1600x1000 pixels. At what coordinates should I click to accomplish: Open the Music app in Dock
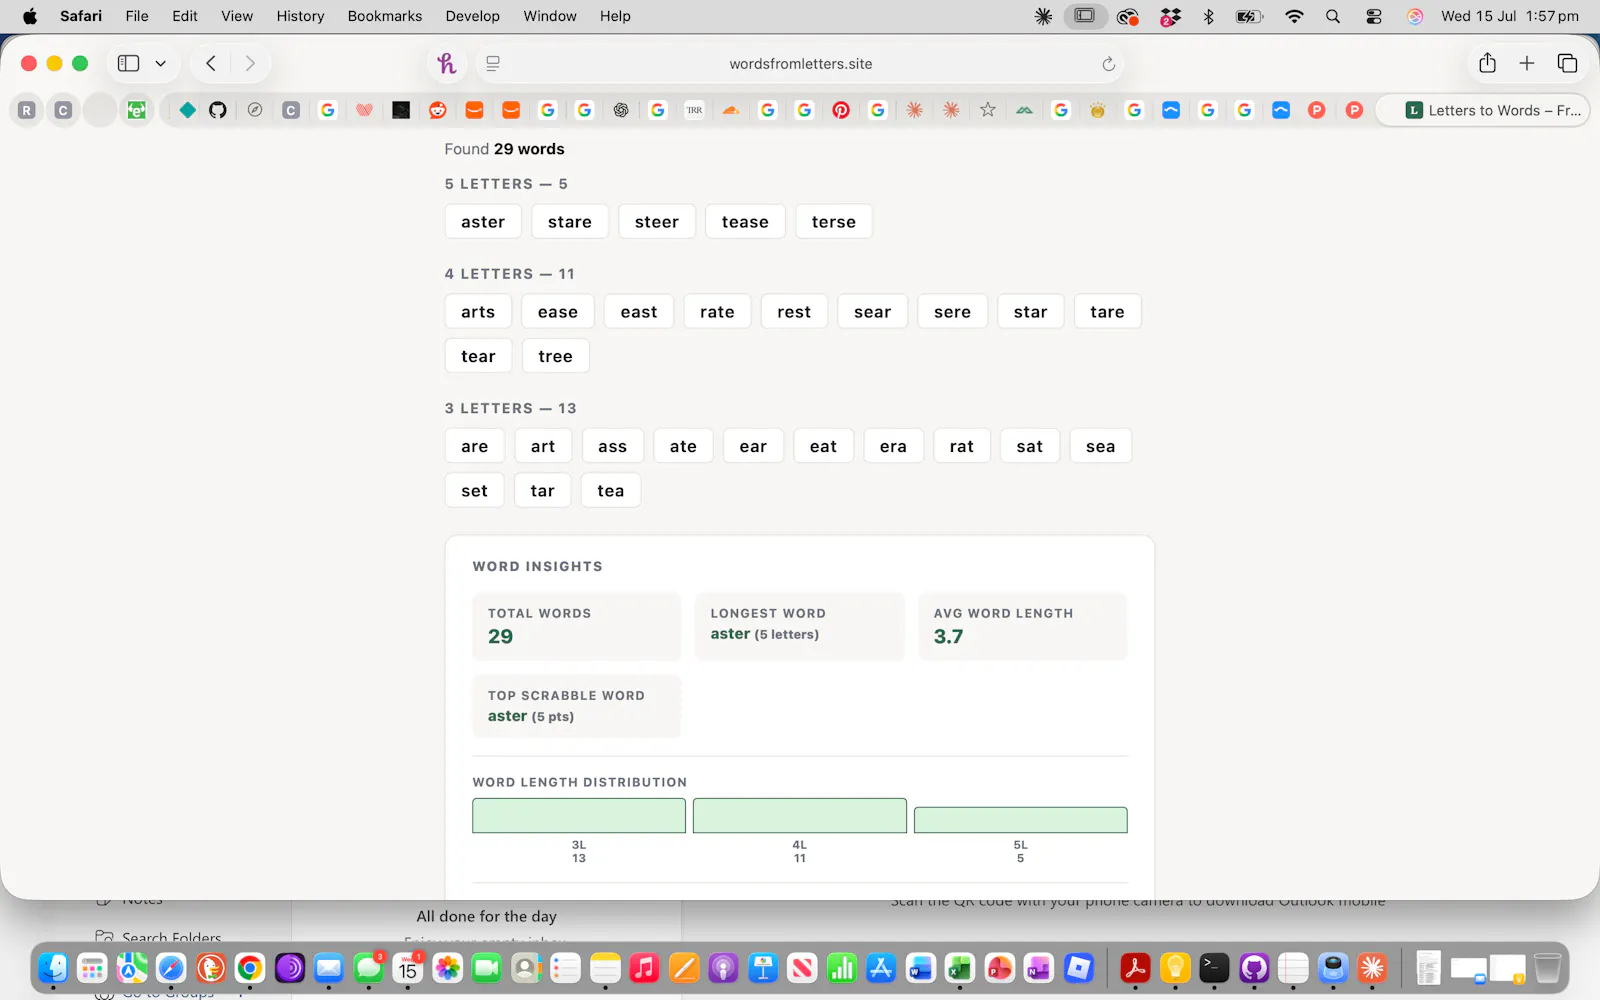pyautogui.click(x=645, y=968)
